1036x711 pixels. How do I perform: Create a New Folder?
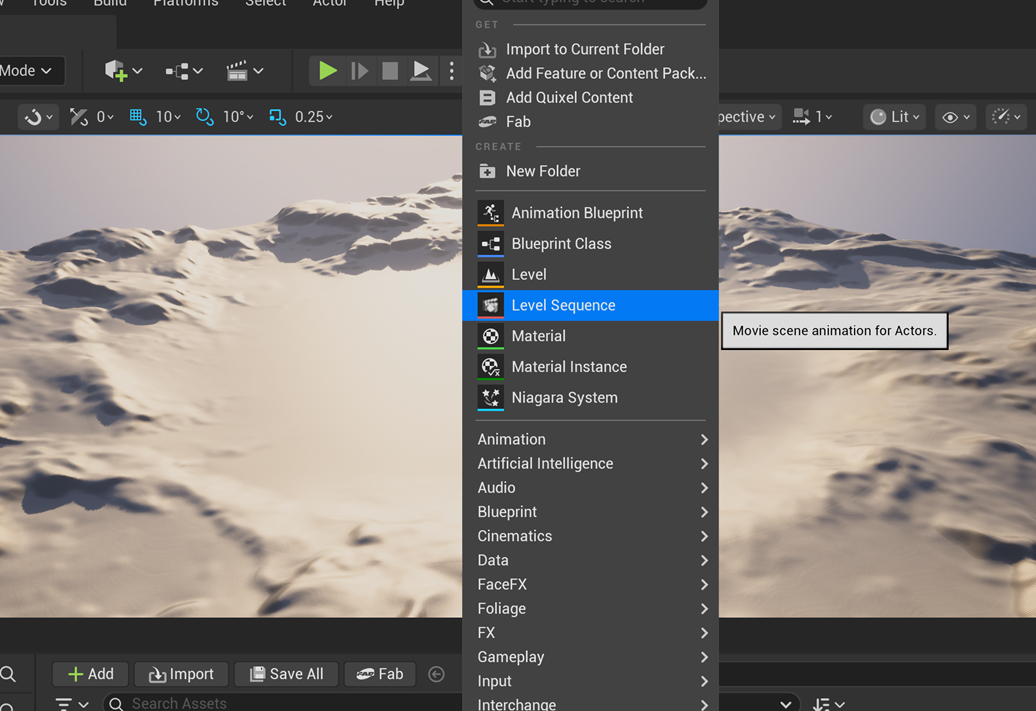(591, 171)
